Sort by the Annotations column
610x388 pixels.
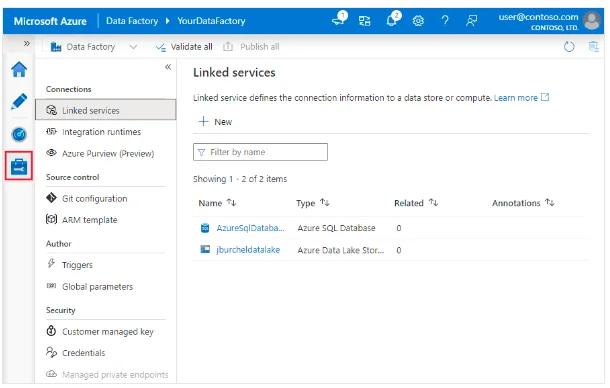click(523, 203)
